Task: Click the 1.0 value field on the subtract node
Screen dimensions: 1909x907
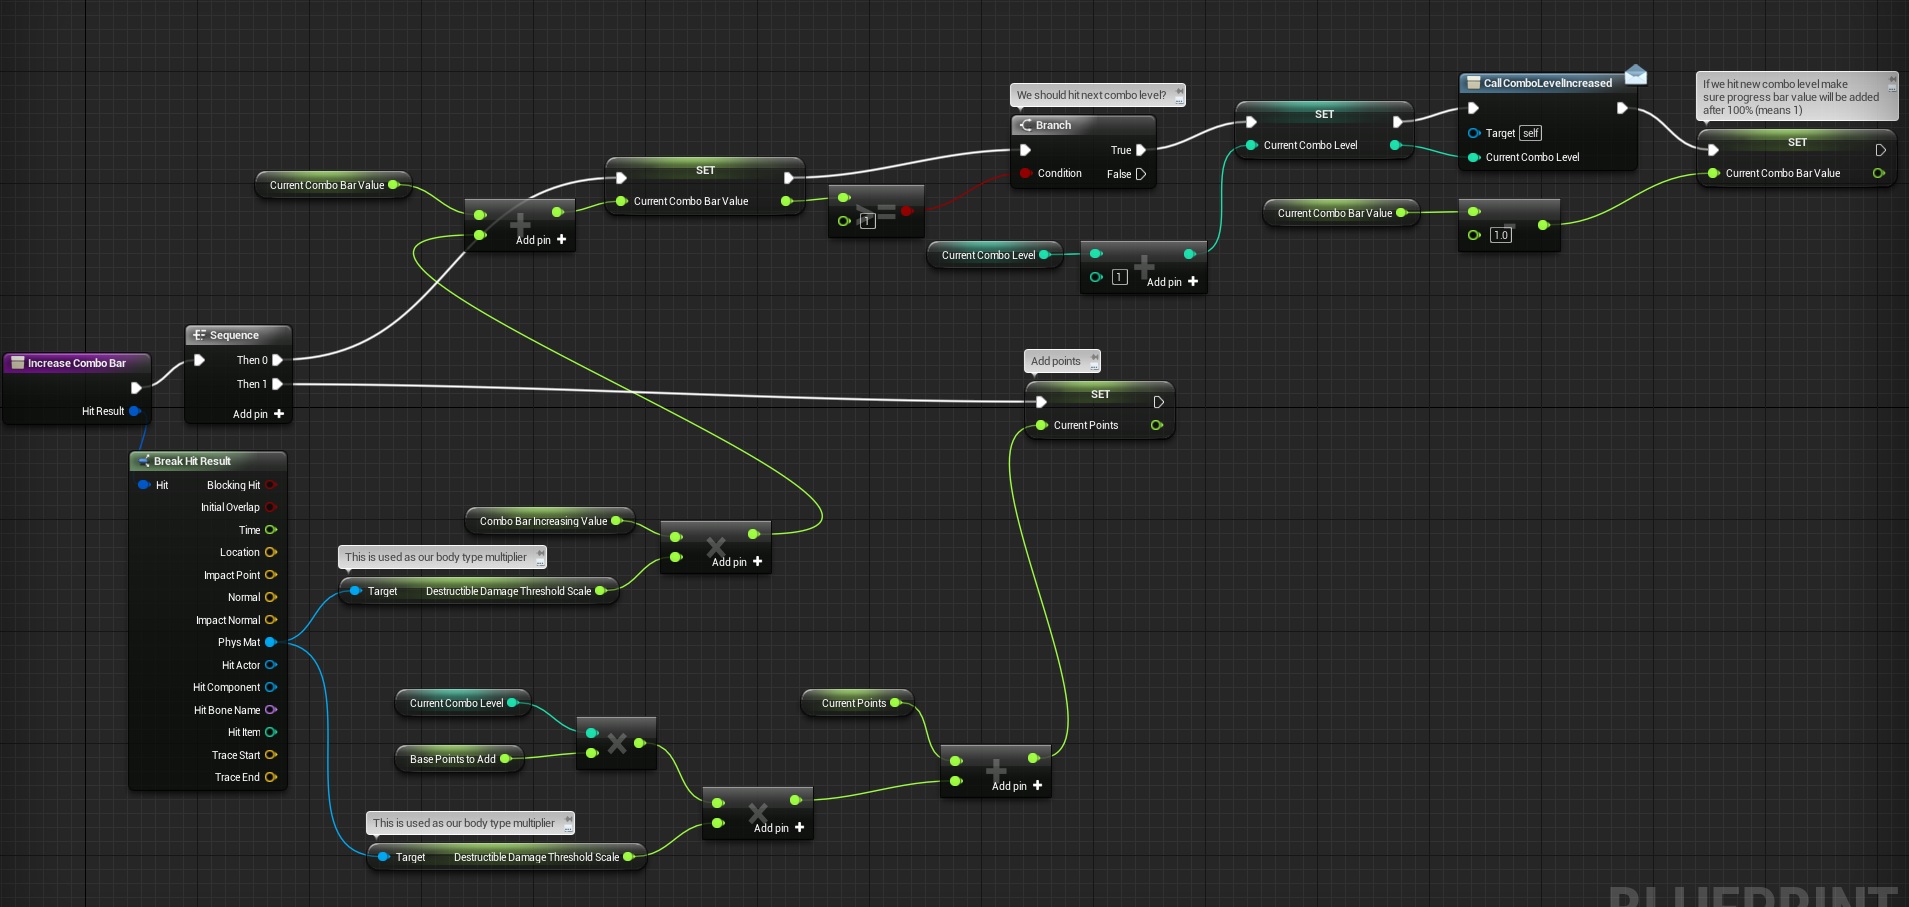Action: point(1501,235)
